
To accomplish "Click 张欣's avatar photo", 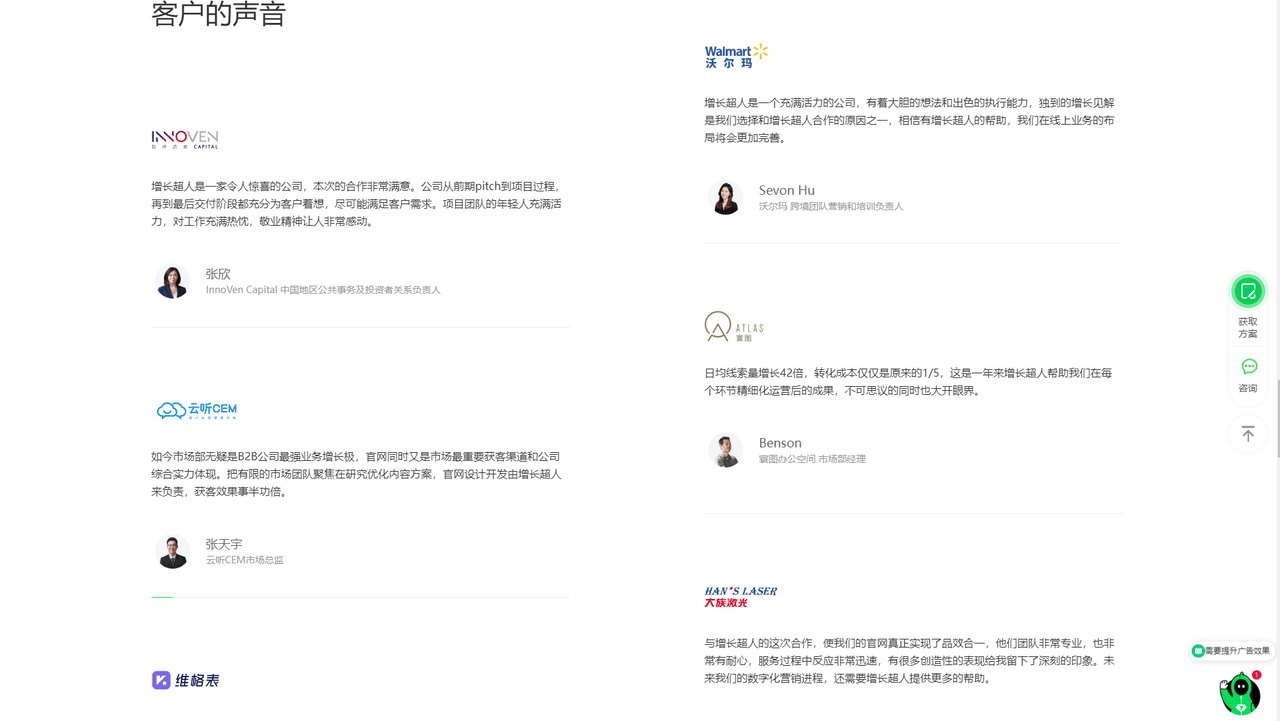I will (172, 281).
